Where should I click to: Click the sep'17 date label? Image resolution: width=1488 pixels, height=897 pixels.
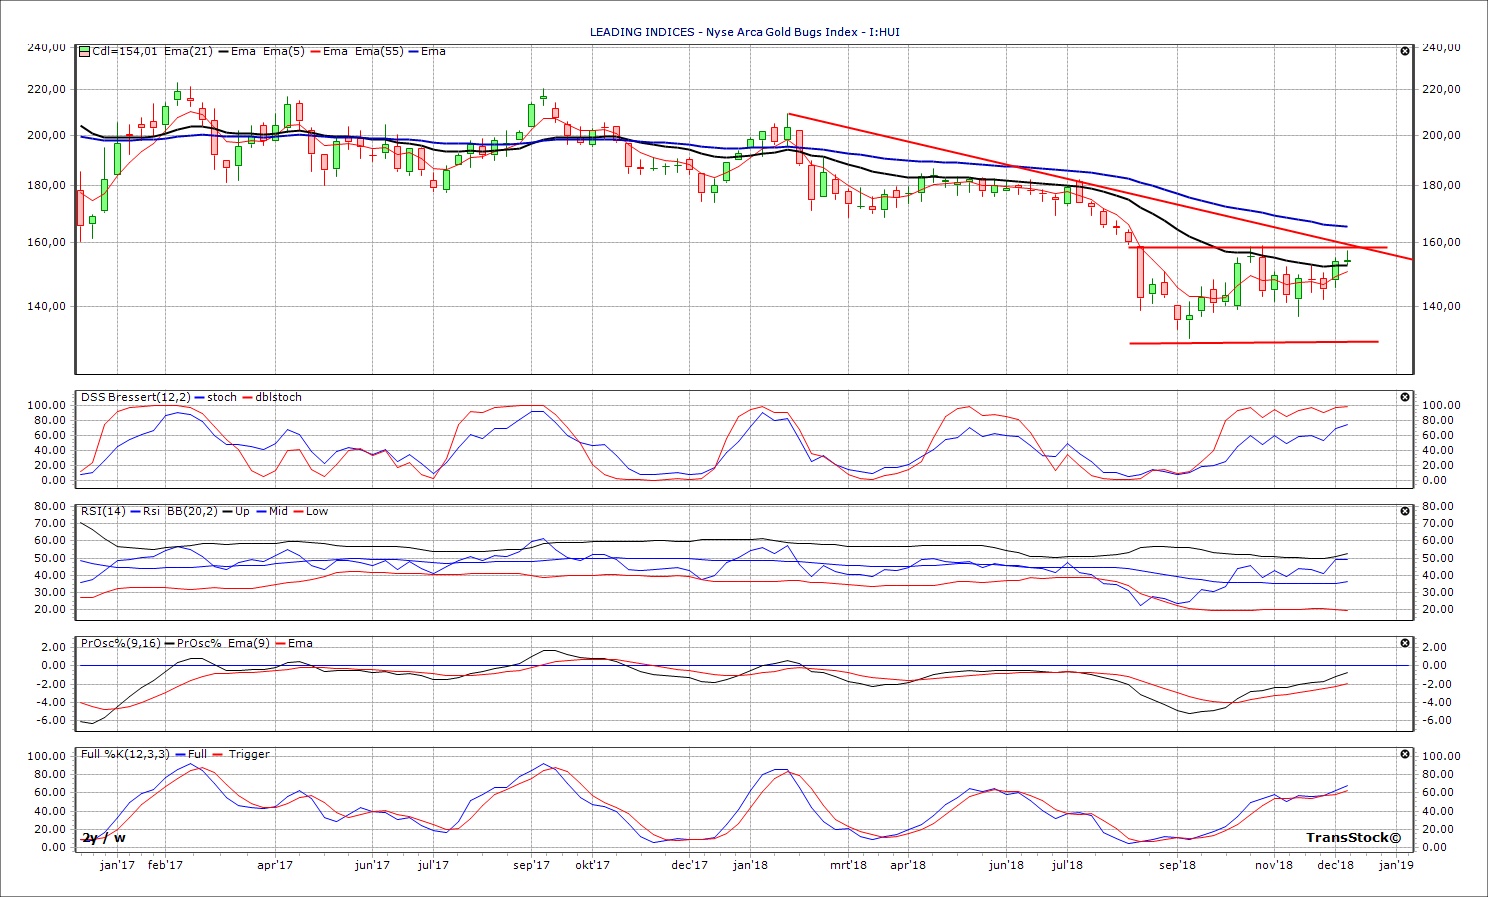[x=531, y=865]
